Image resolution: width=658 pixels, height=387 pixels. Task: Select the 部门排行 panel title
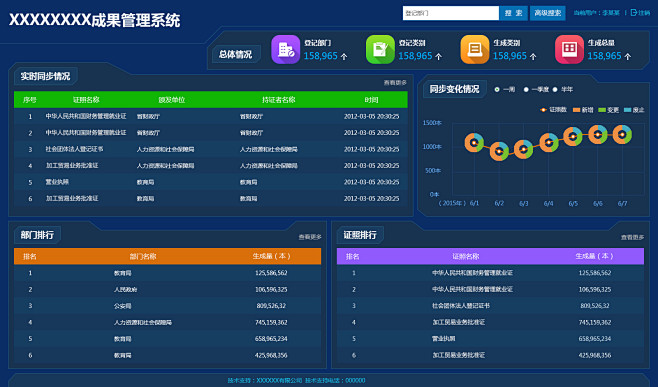(37, 235)
